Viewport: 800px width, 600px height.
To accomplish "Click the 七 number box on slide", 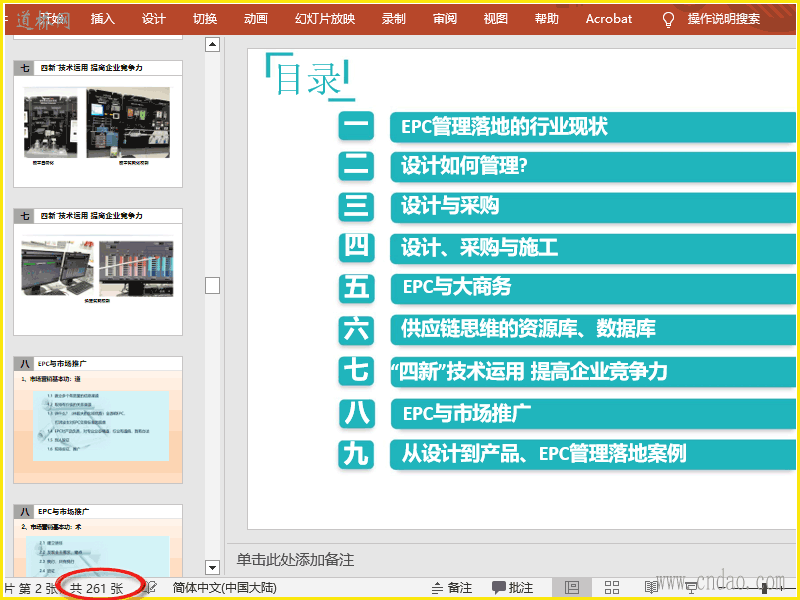I will 356,371.
